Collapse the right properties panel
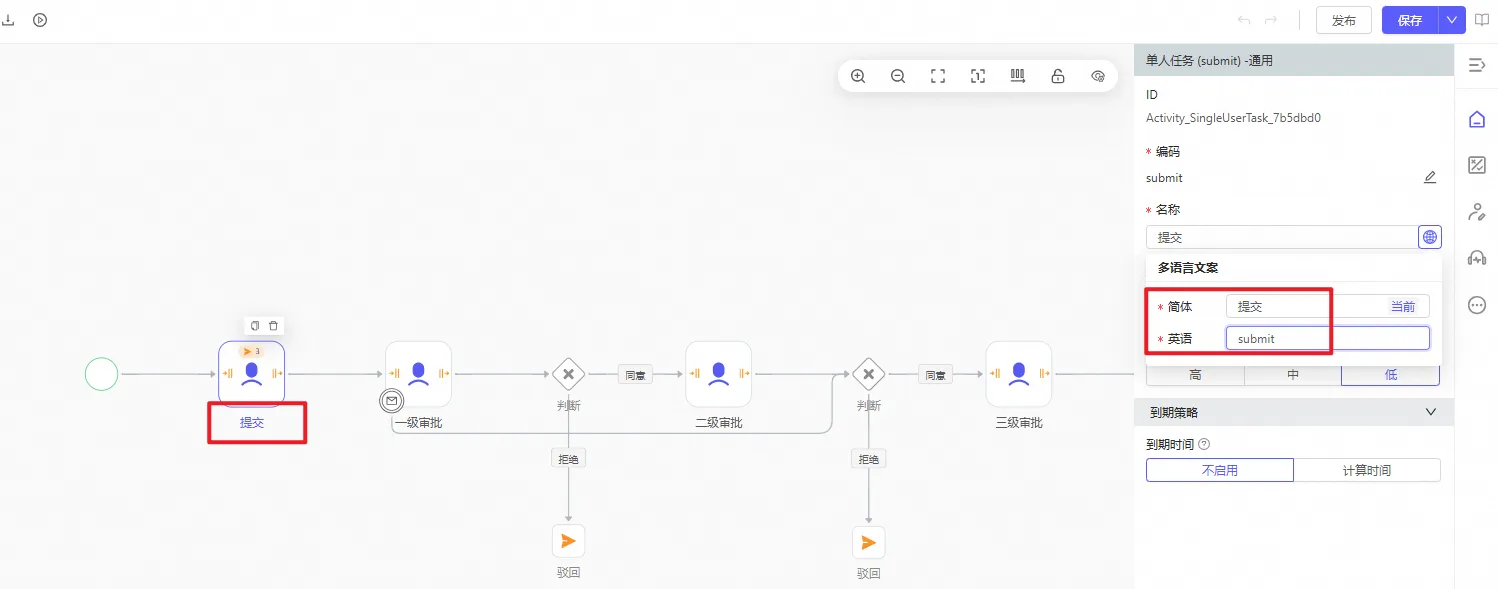 coord(1477,65)
